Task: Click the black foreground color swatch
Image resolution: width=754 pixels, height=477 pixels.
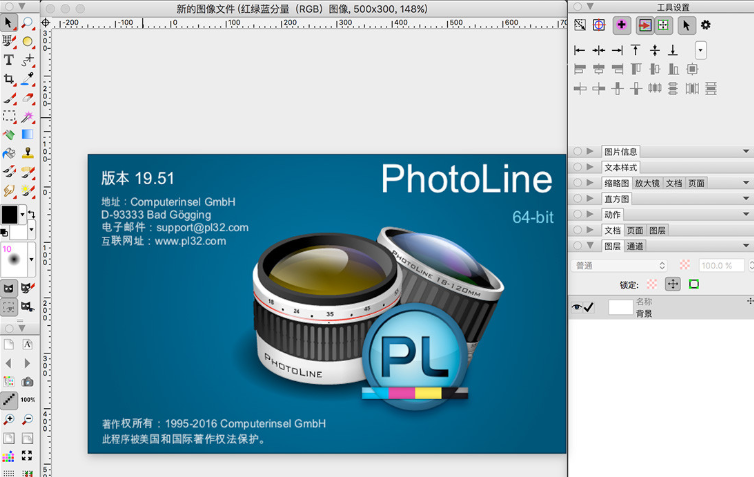Action: coord(10,215)
